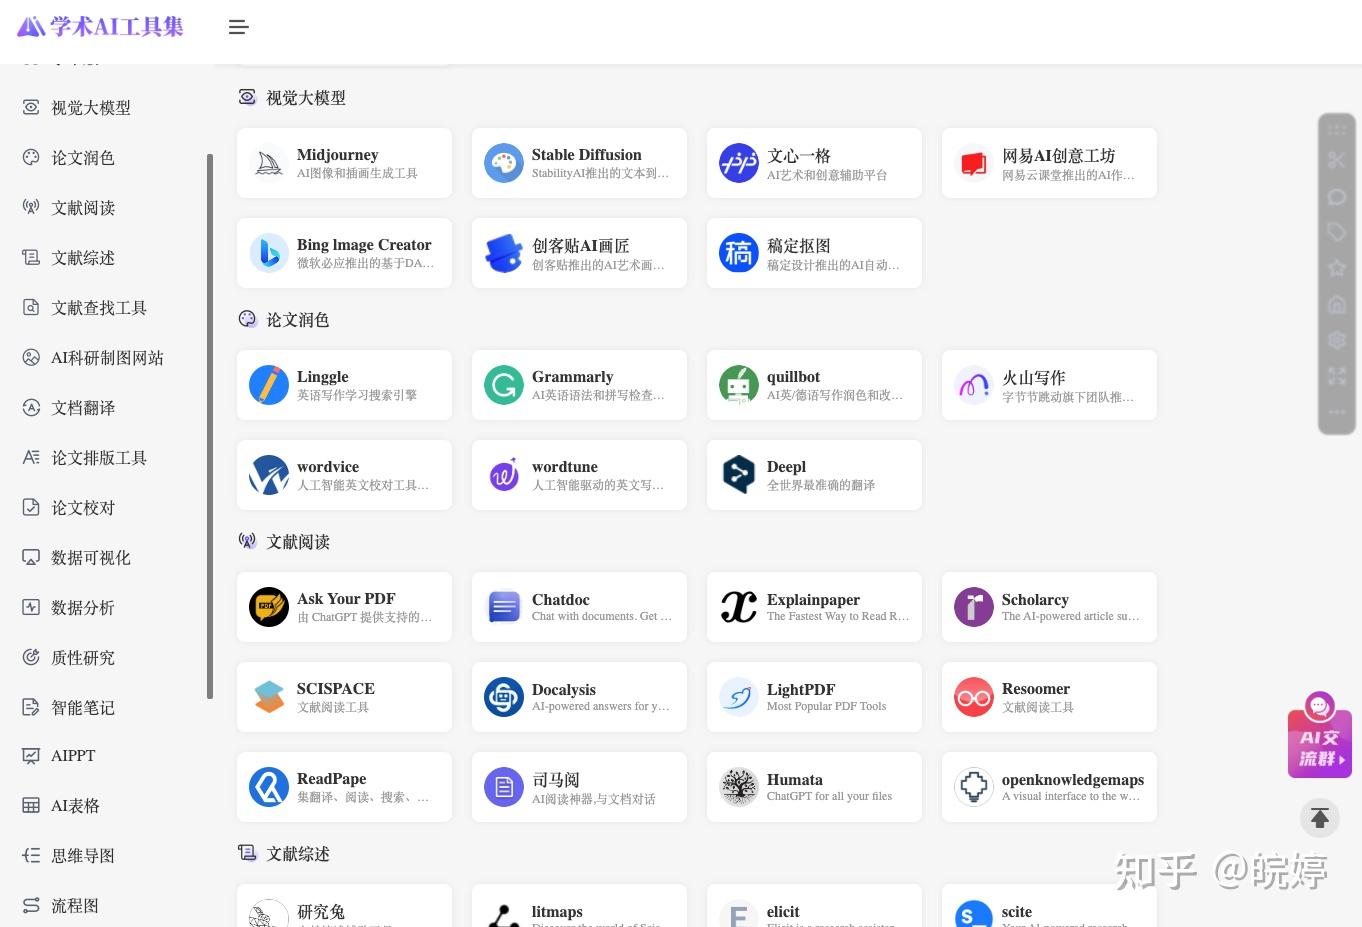Open AI科研制图网站 sidebar item
The width and height of the screenshot is (1362, 927).
click(x=106, y=357)
